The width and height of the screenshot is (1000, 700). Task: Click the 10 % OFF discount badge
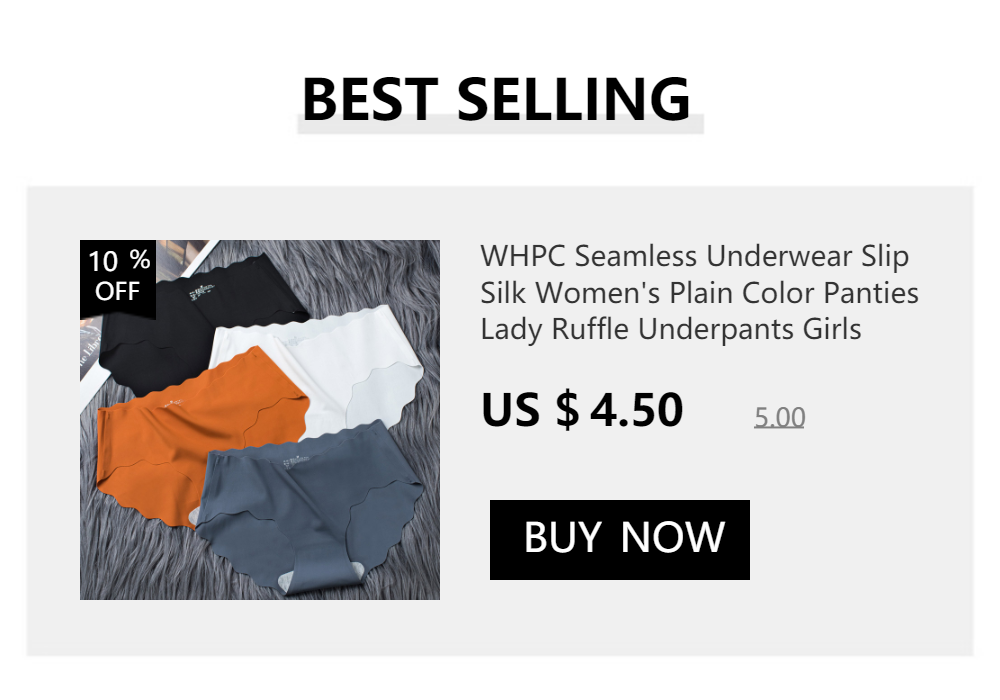click(118, 279)
